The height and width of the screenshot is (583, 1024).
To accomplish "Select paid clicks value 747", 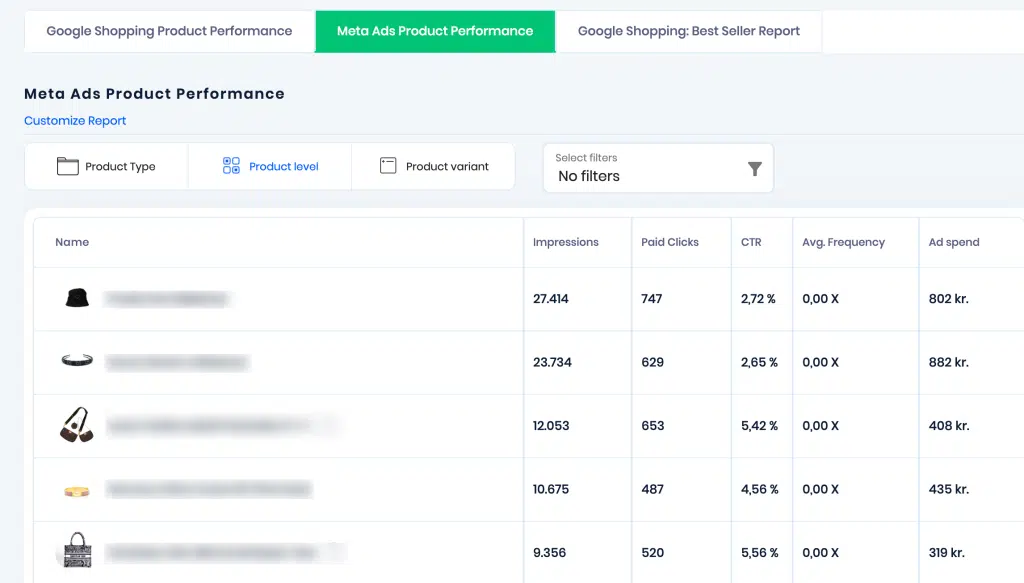I will pos(652,299).
